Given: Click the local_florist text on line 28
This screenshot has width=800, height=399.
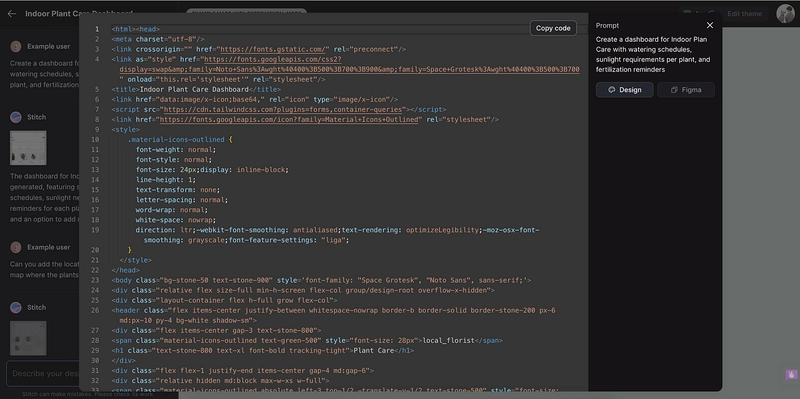Looking at the screenshot, I should (448, 340).
